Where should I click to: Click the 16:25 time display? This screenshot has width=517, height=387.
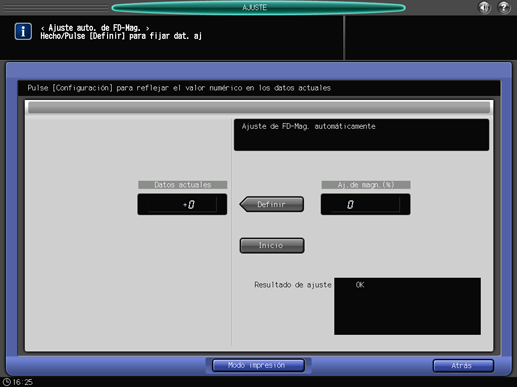pos(23,382)
